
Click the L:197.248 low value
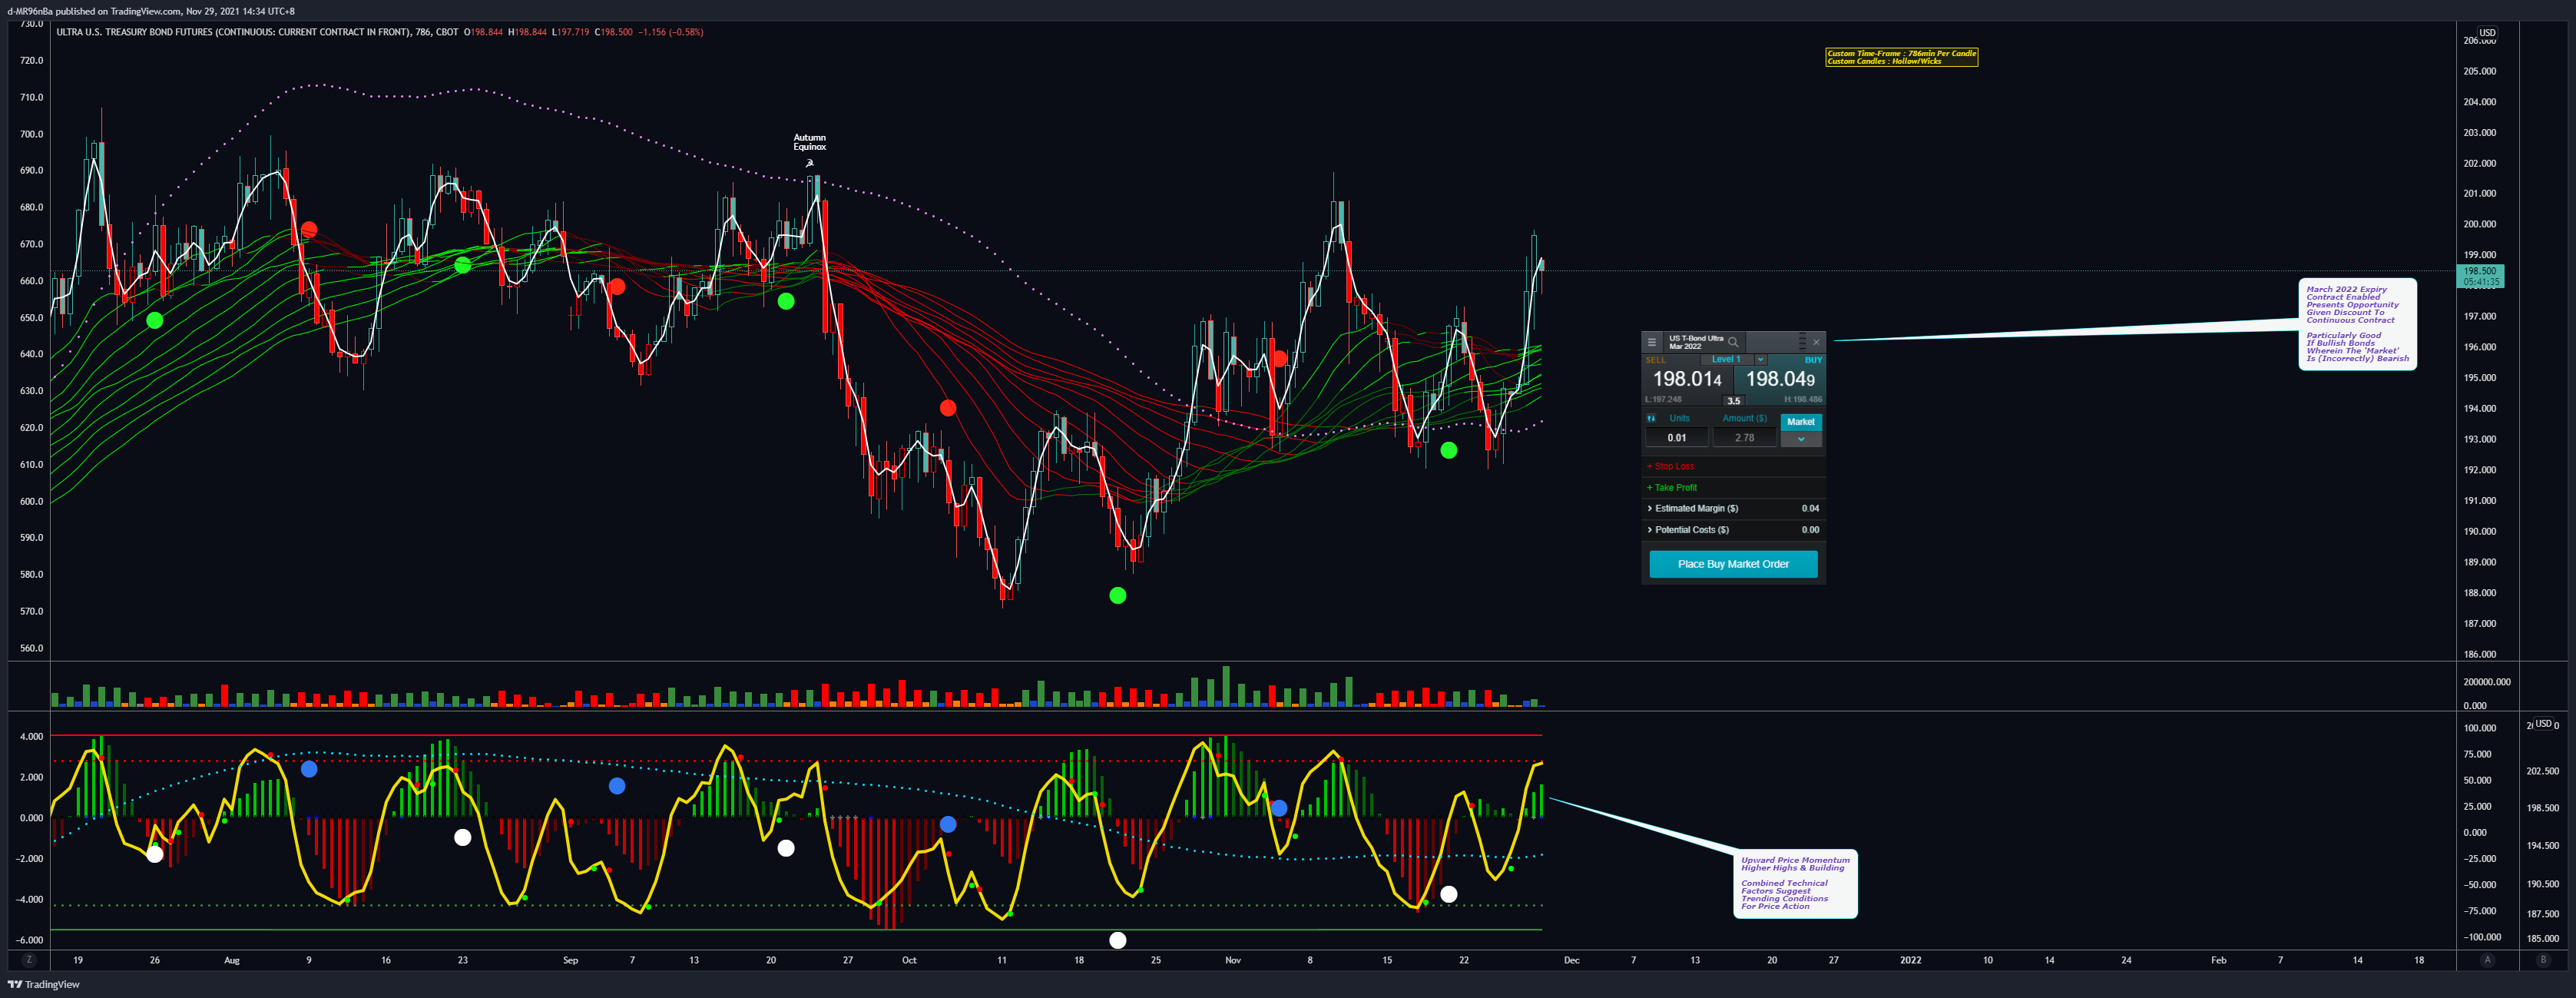1663,400
